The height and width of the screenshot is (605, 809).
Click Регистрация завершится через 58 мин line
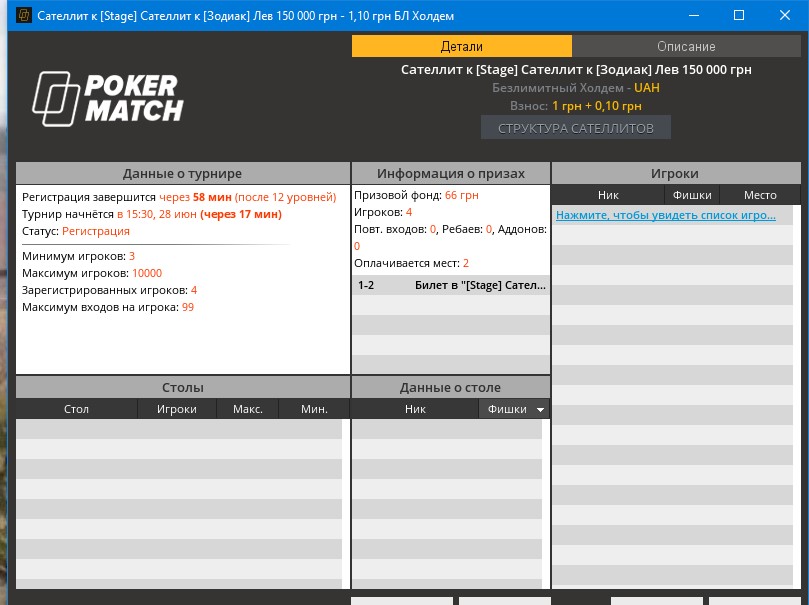[x=179, y=197]
